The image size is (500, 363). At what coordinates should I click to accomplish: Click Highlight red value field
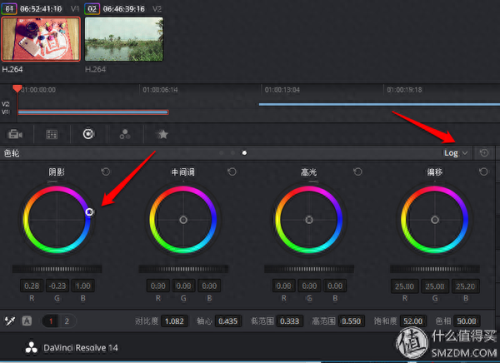(x=284, y=286)
